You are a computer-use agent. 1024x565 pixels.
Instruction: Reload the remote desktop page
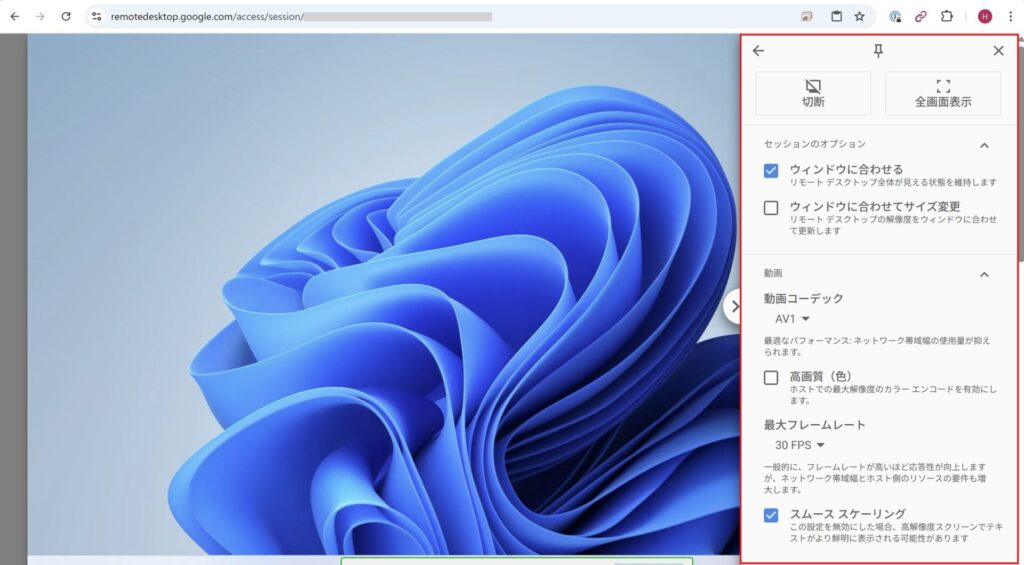(x=66, y=16)
